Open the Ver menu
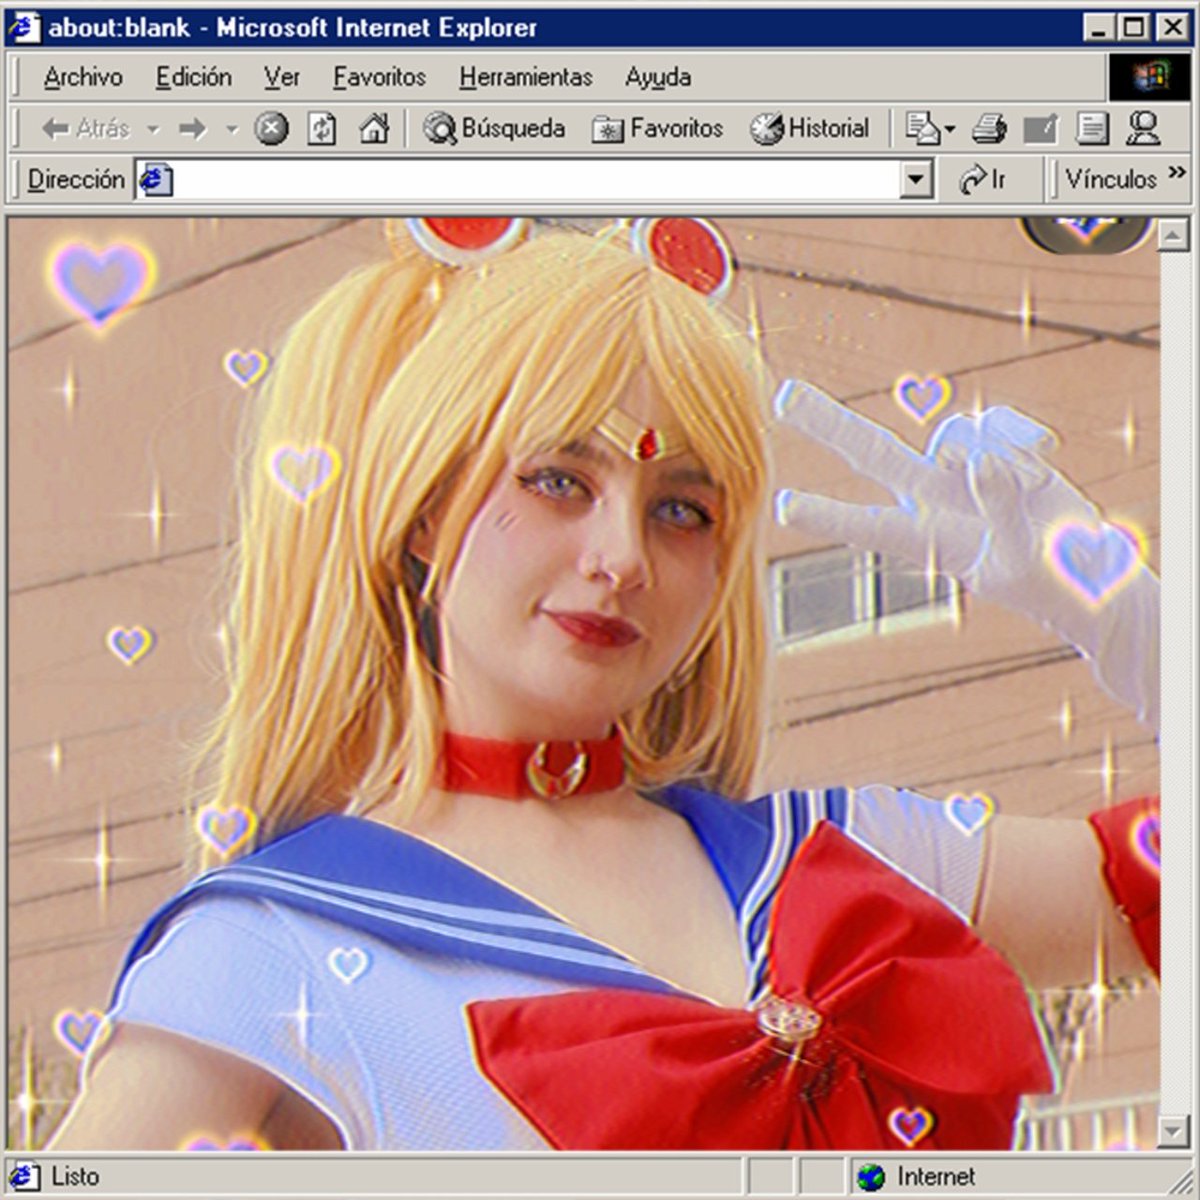The width and height of the screenshot is (1200, 1200). tap(282, 77)
